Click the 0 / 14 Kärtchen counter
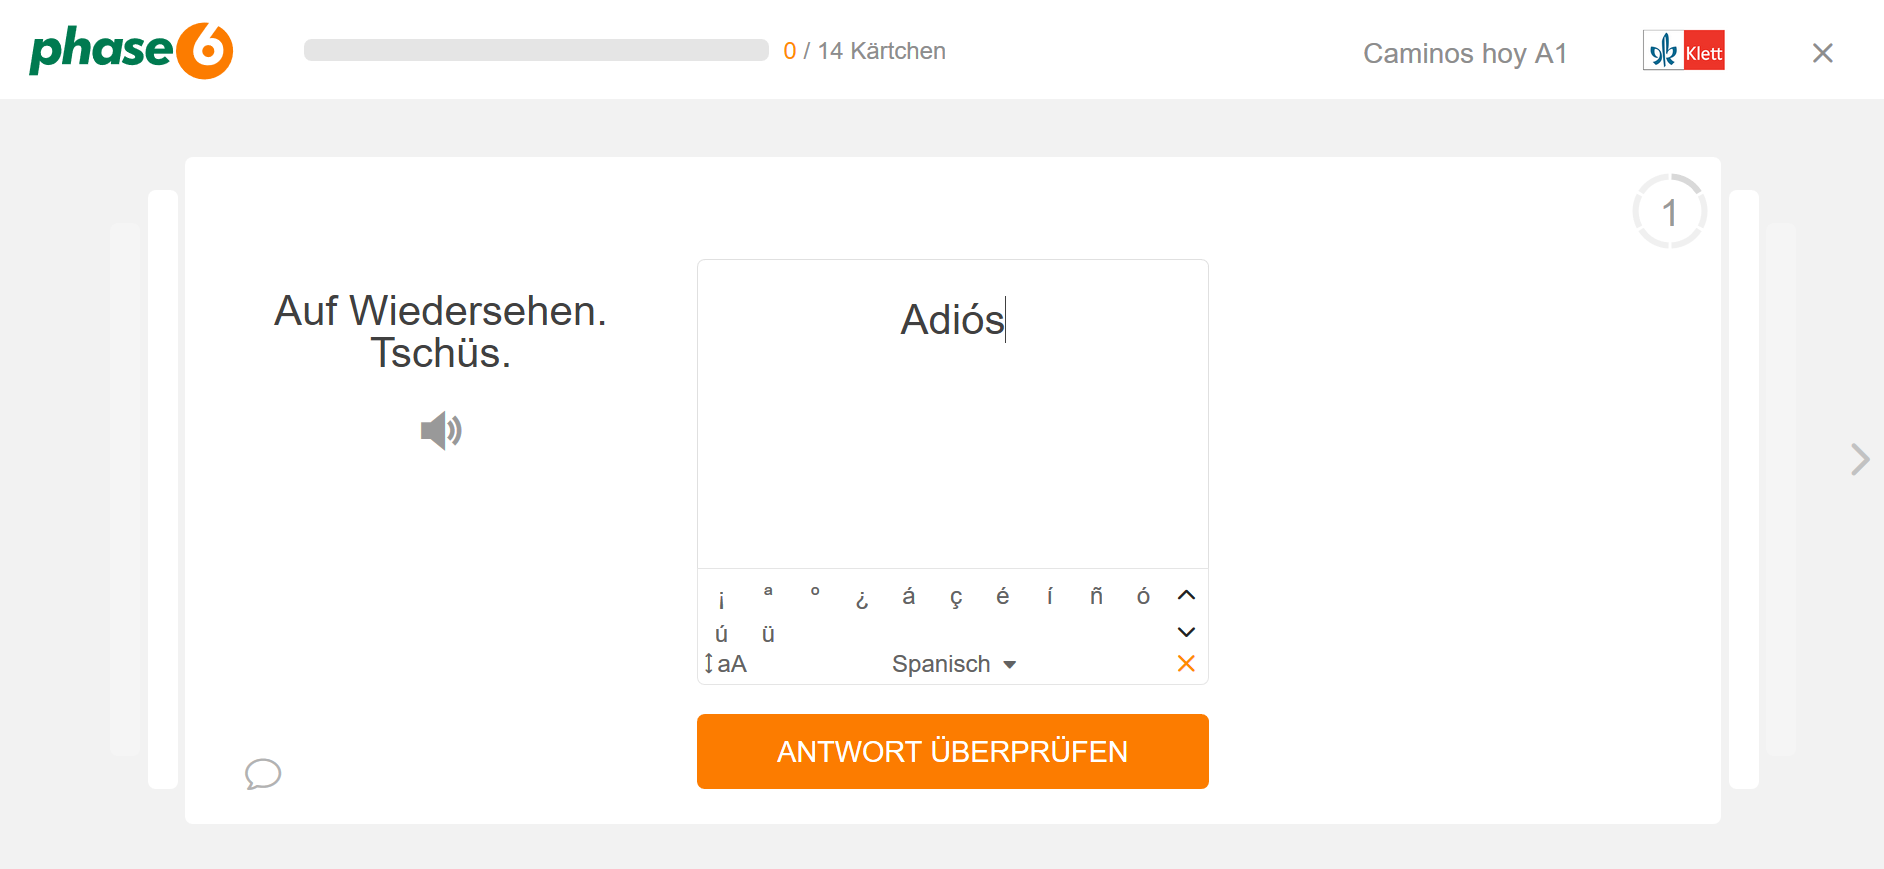The height and width of the screenshot is (869, 1884). [x=865, y=50]
